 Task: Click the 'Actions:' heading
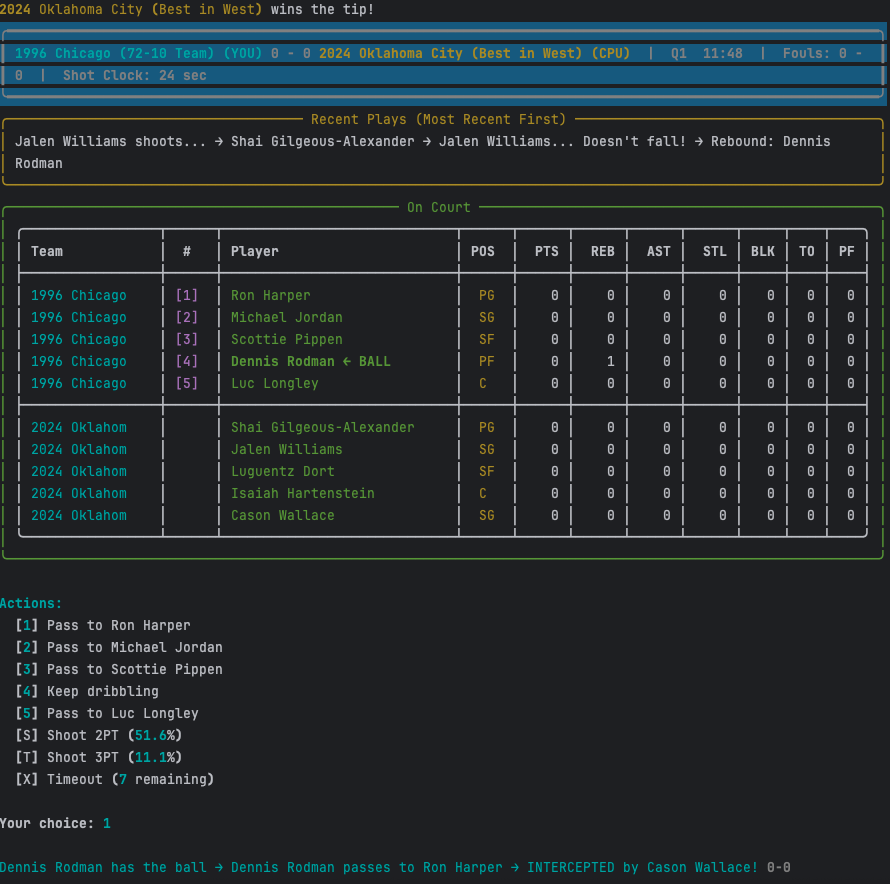31,603
